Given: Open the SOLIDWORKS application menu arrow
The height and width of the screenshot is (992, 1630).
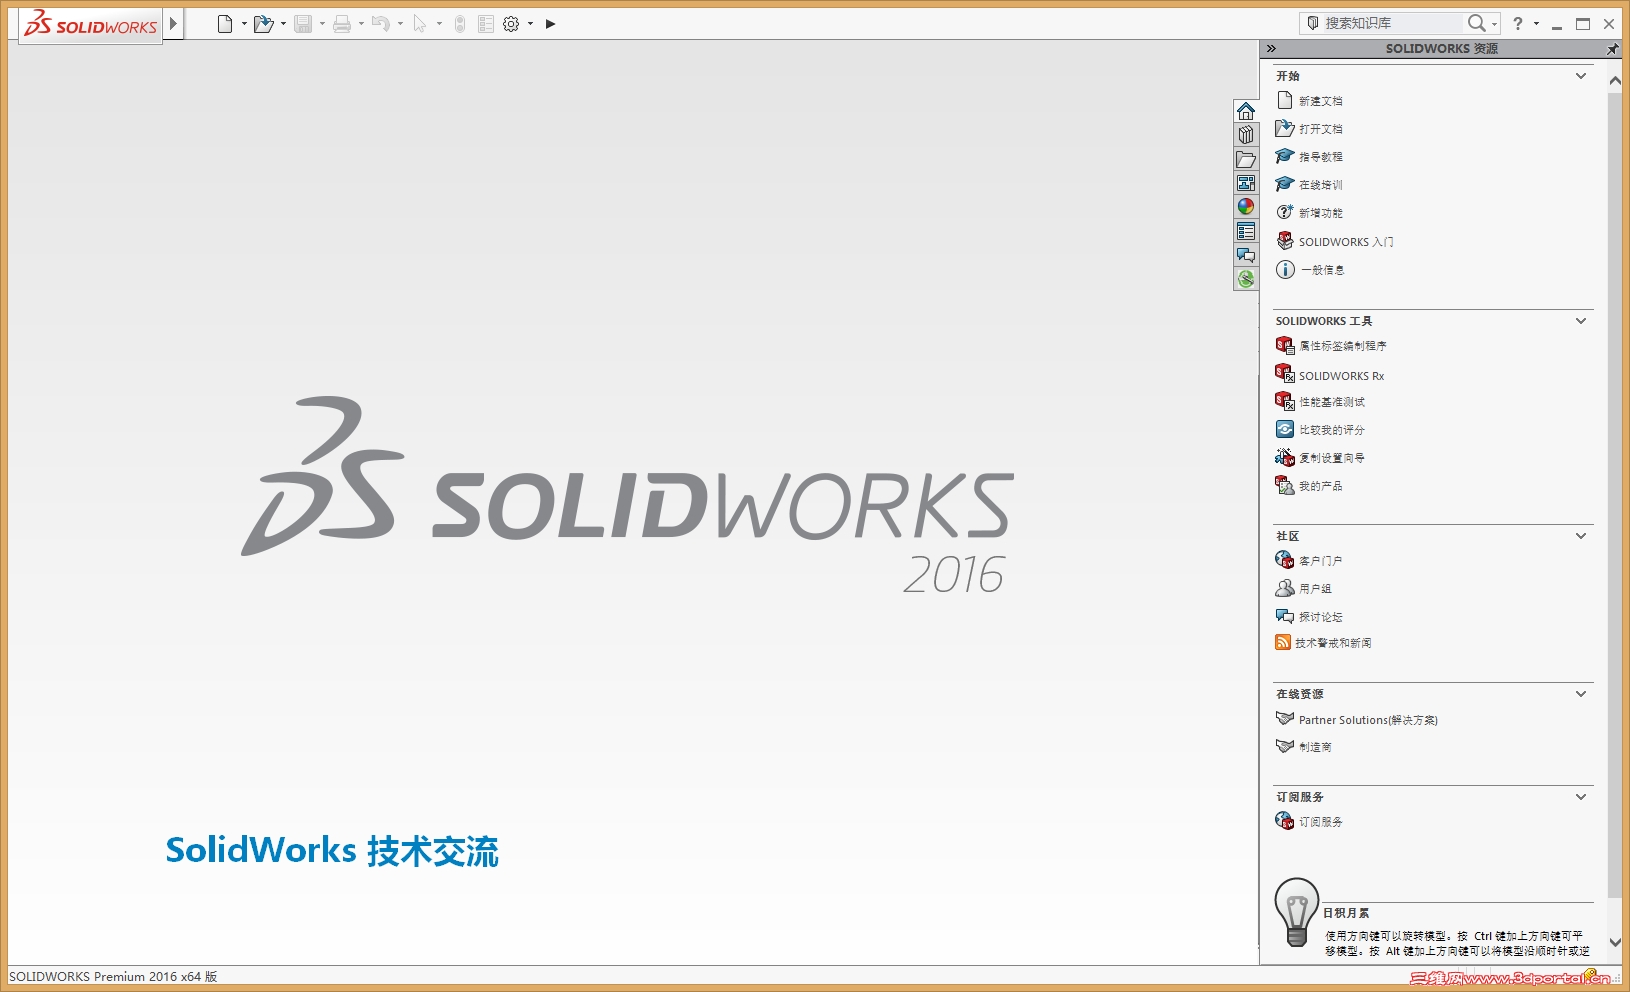Looking at the screenshot, I should [171, 23].
